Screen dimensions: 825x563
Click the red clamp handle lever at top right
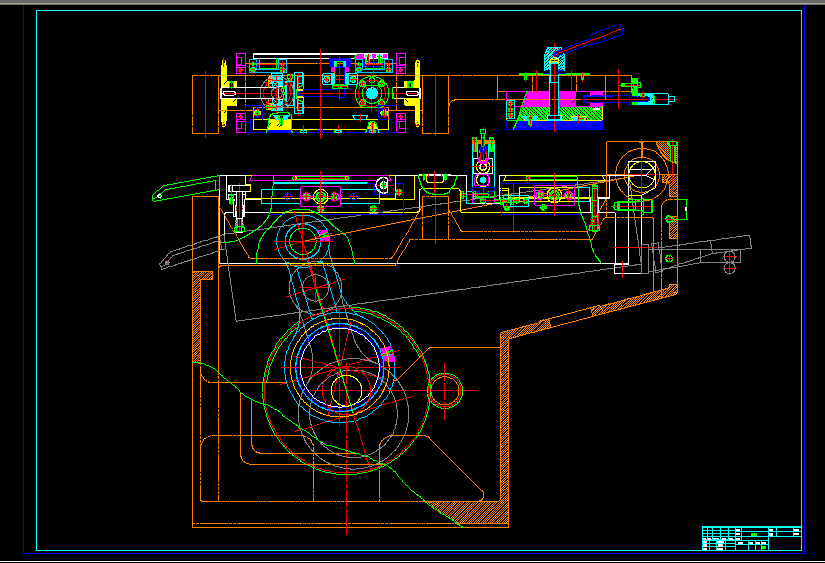coord(596,40)
